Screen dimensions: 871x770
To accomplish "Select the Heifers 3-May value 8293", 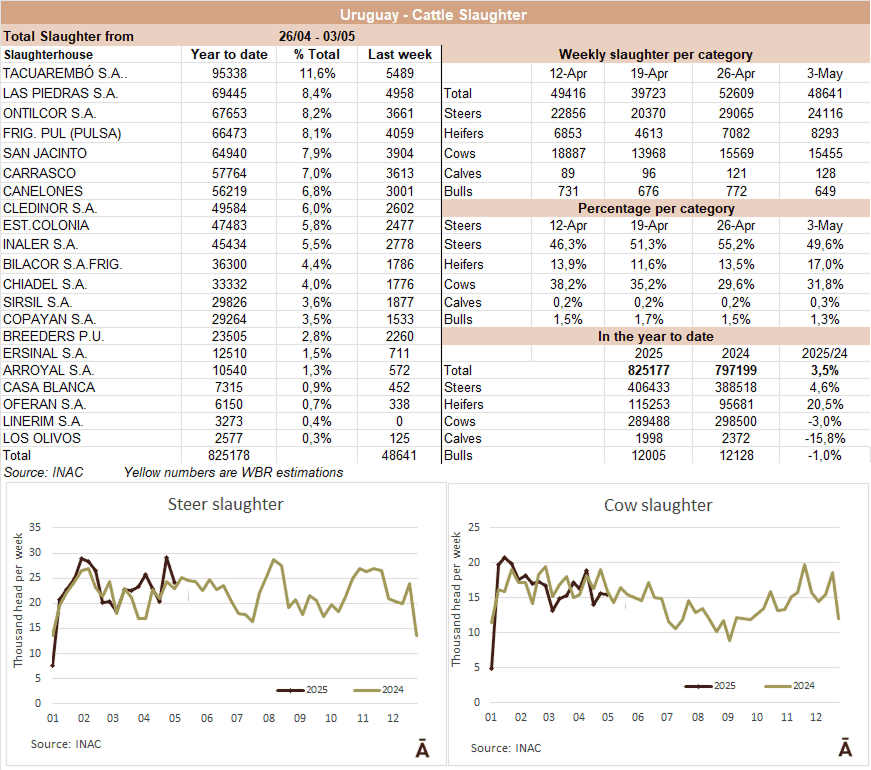I will [824, 133].
